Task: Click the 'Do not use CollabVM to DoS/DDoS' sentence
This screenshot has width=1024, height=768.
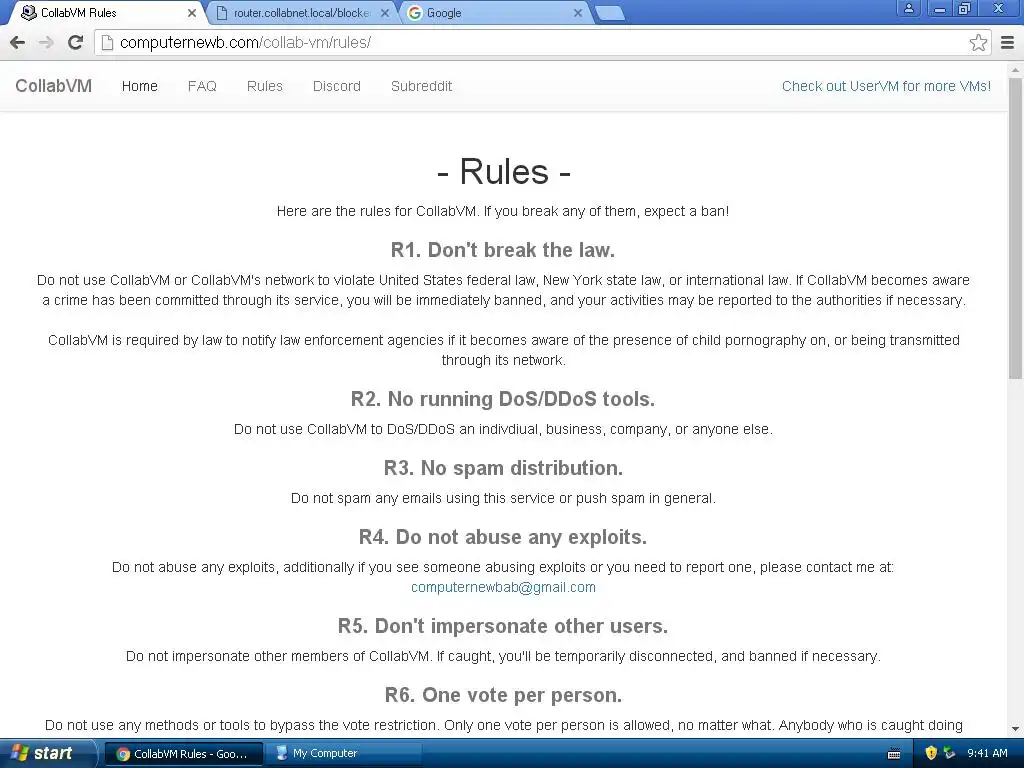Action: tap(503, 430)
